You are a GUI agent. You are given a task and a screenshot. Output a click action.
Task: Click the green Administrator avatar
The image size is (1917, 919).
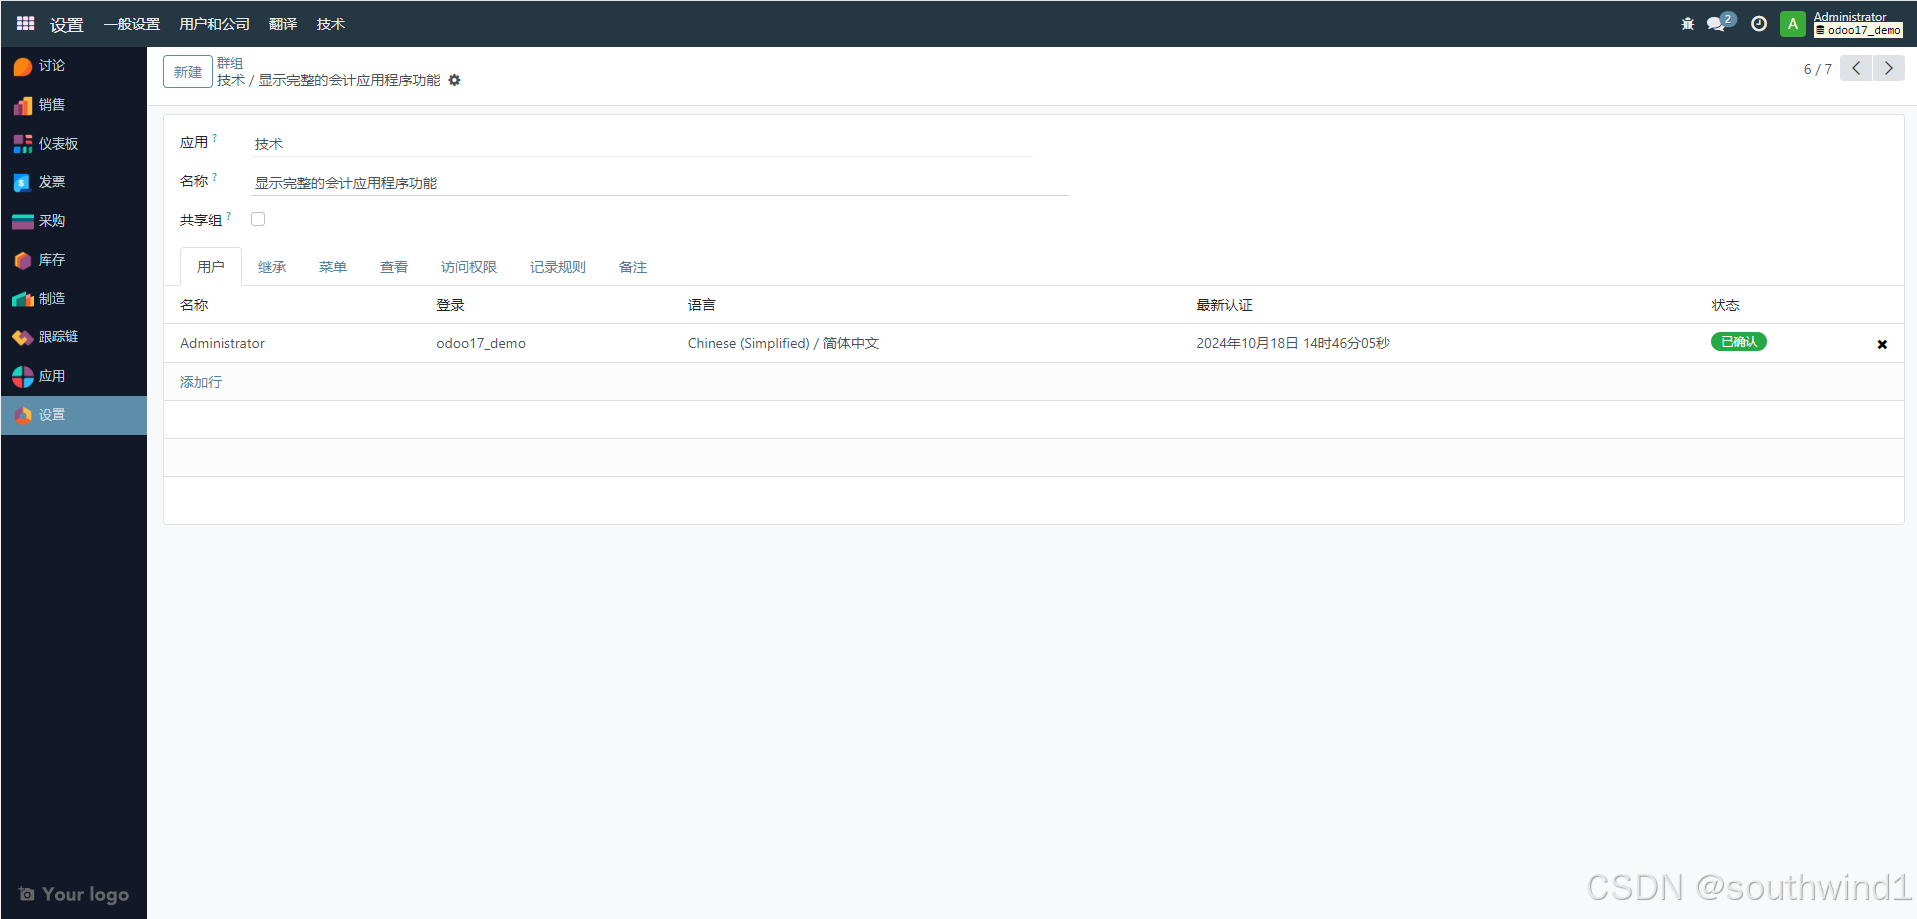[x=1793, y=24]
